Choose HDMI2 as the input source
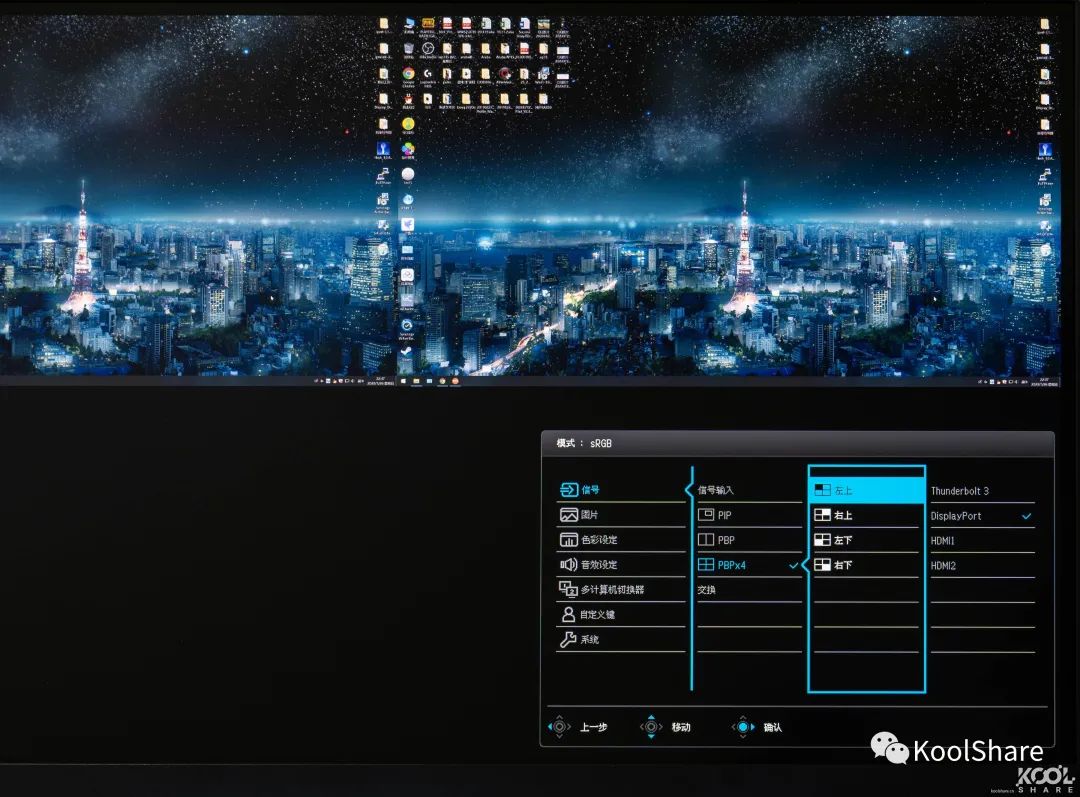Screen dimensions: 1080x797 [982, 566]
